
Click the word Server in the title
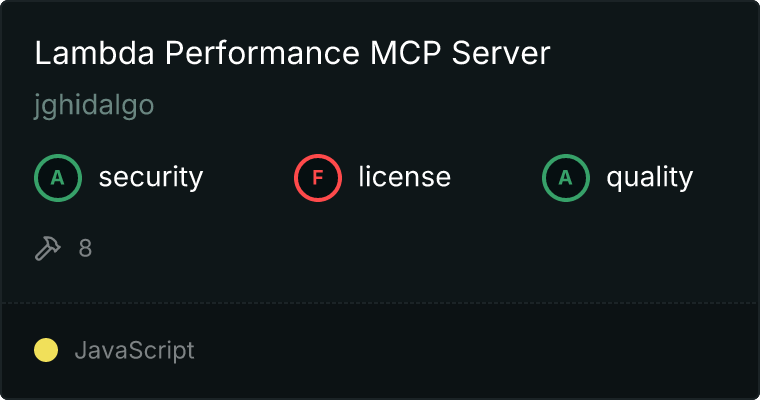coord(501,53)
